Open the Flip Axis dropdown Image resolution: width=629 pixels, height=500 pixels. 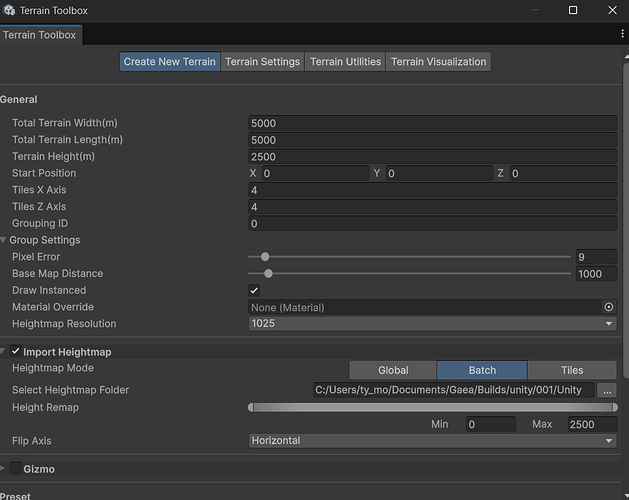coord(432,441)
